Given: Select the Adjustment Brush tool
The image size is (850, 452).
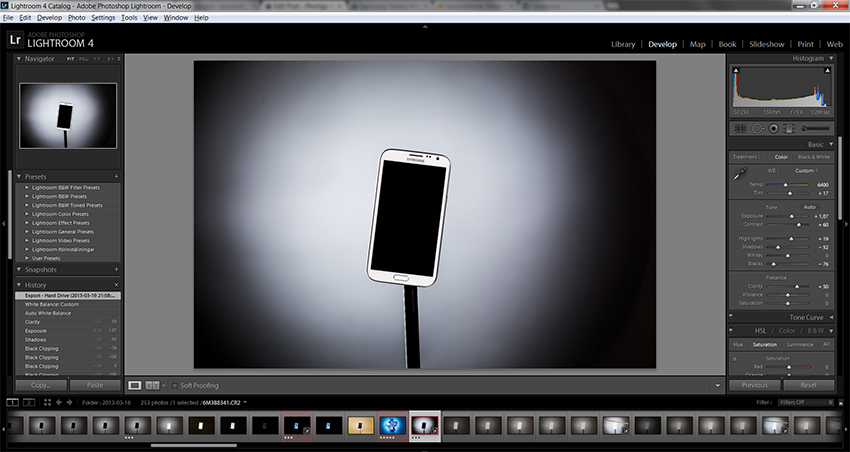Looking at the screenshot, I should click(815, 128).
